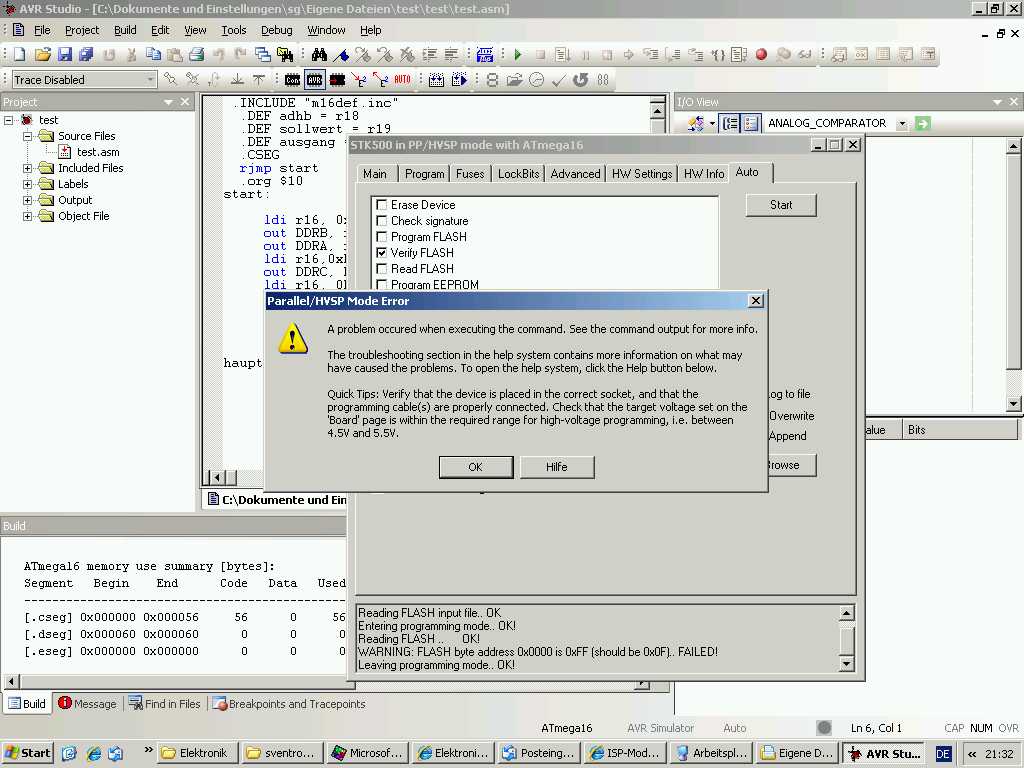Screen dimensions: 1024x768
Task: Enable the Read FLASH checkbox
Action: coord(382,269)
